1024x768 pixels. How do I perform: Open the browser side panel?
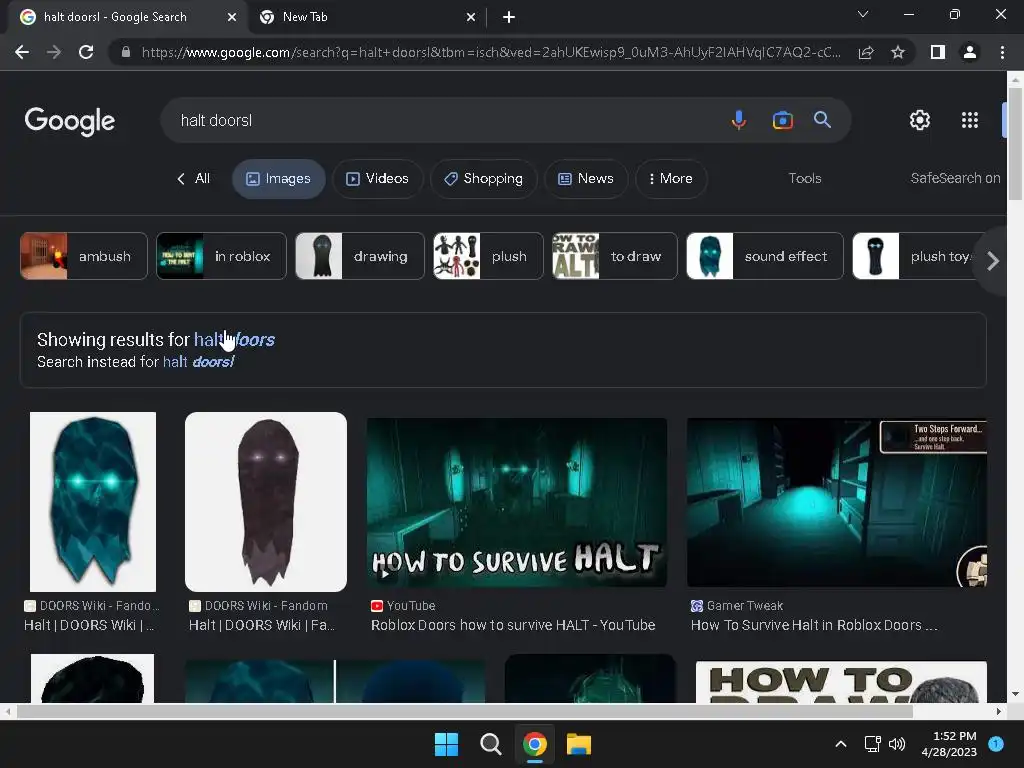coord(938,52)
